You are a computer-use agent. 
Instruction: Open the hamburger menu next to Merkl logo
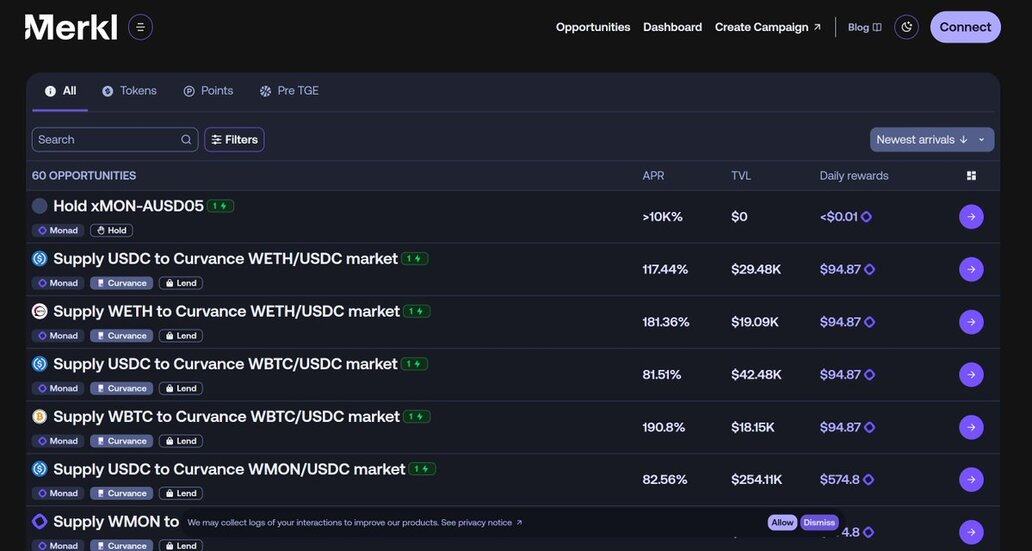point(140,27)
